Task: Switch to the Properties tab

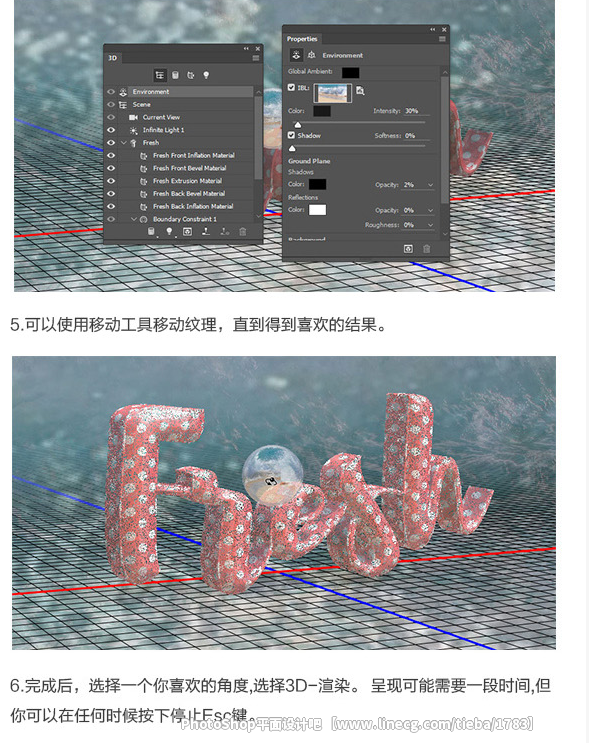Action: (x=302, y=39)
